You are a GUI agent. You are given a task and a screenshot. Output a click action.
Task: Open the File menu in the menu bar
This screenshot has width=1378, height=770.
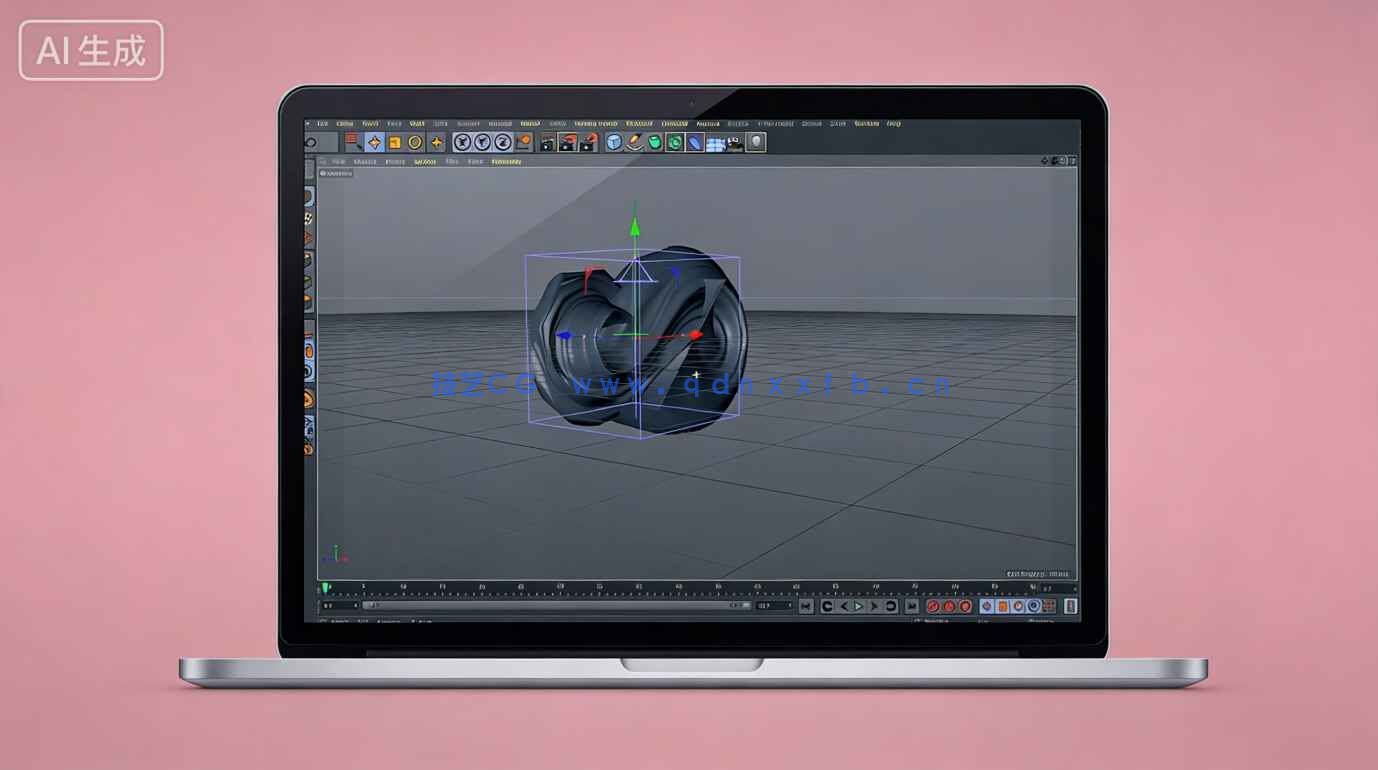click(x=322, y=124)
